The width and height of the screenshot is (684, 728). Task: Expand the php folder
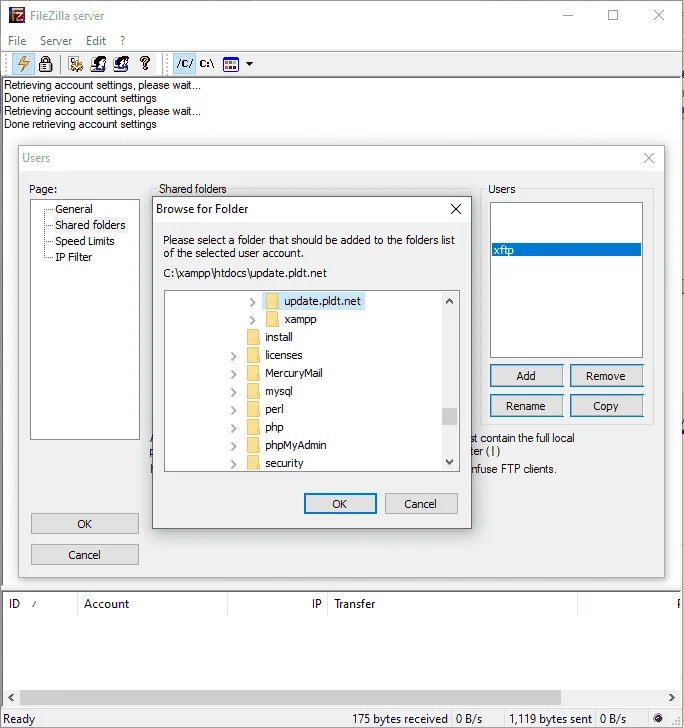point(234,428)
